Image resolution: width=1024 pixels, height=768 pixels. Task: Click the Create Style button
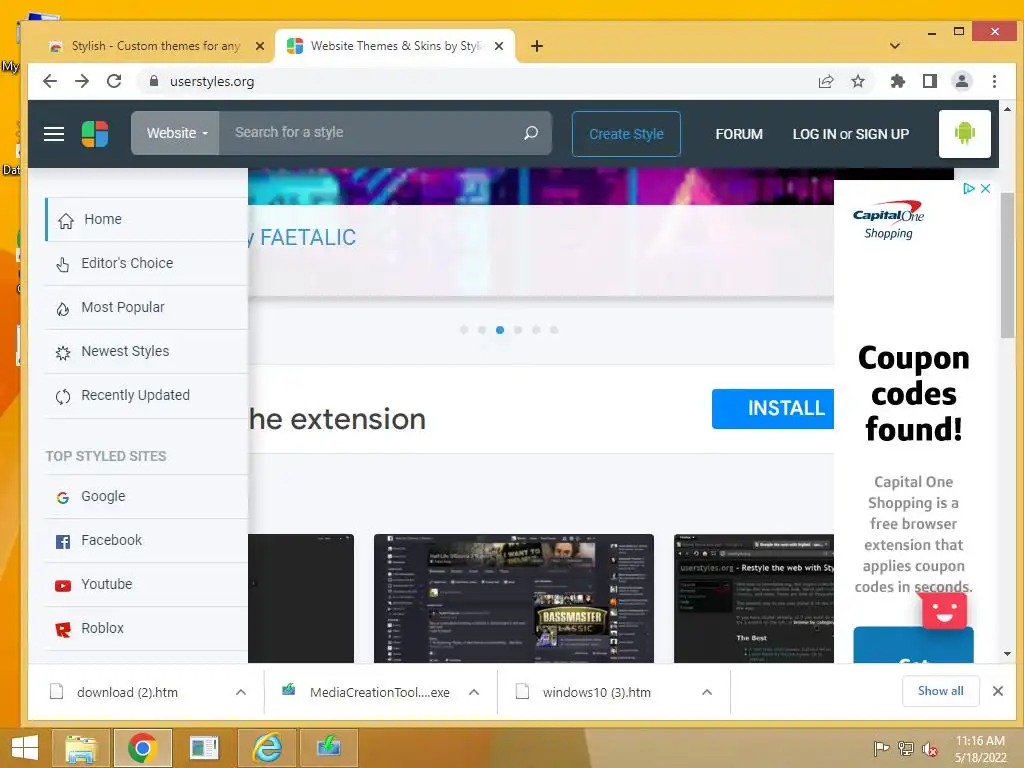click(626, 134)
